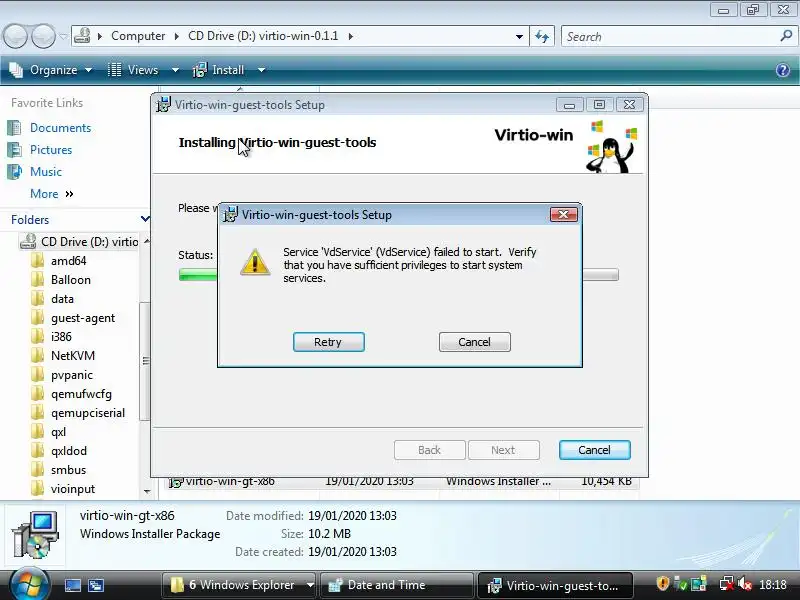Select CD Drive (D:) virtio in folder tree
This screenshot has height=600, width=800.
point(79,241)
